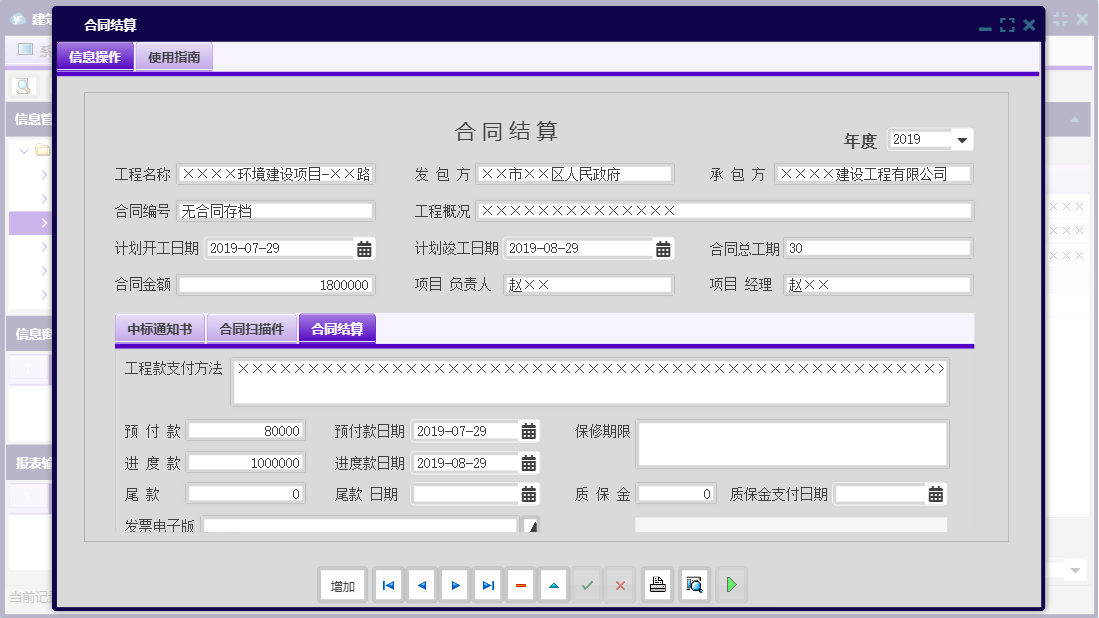Go to the next record
The width and height of the screenshot is (1099, 618).
(x=455, y=585)
